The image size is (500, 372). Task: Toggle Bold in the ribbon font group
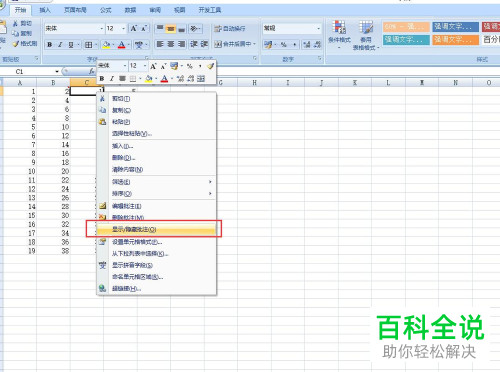click(49, 45)
